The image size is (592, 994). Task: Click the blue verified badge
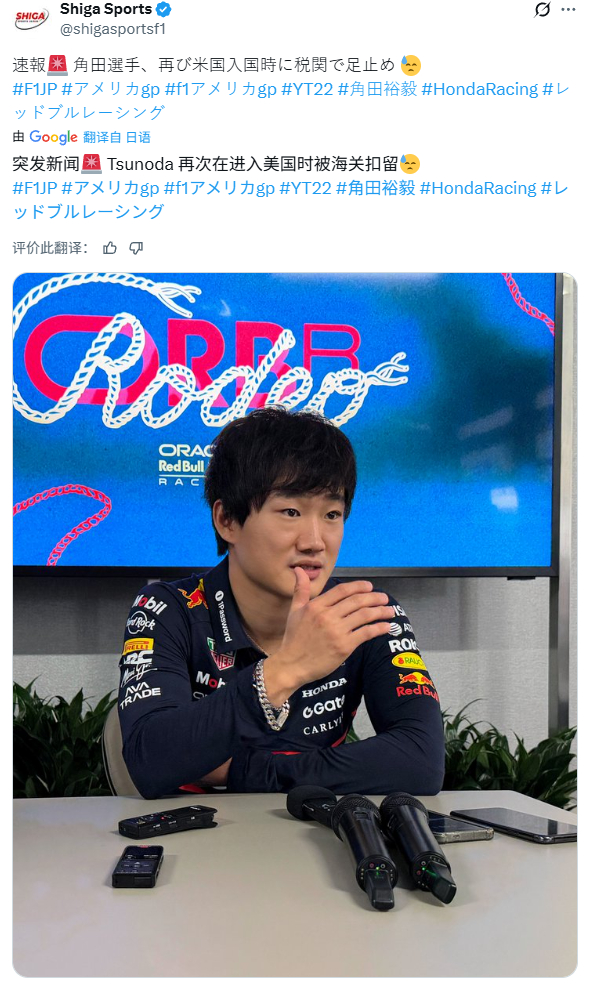coord(164,10)
